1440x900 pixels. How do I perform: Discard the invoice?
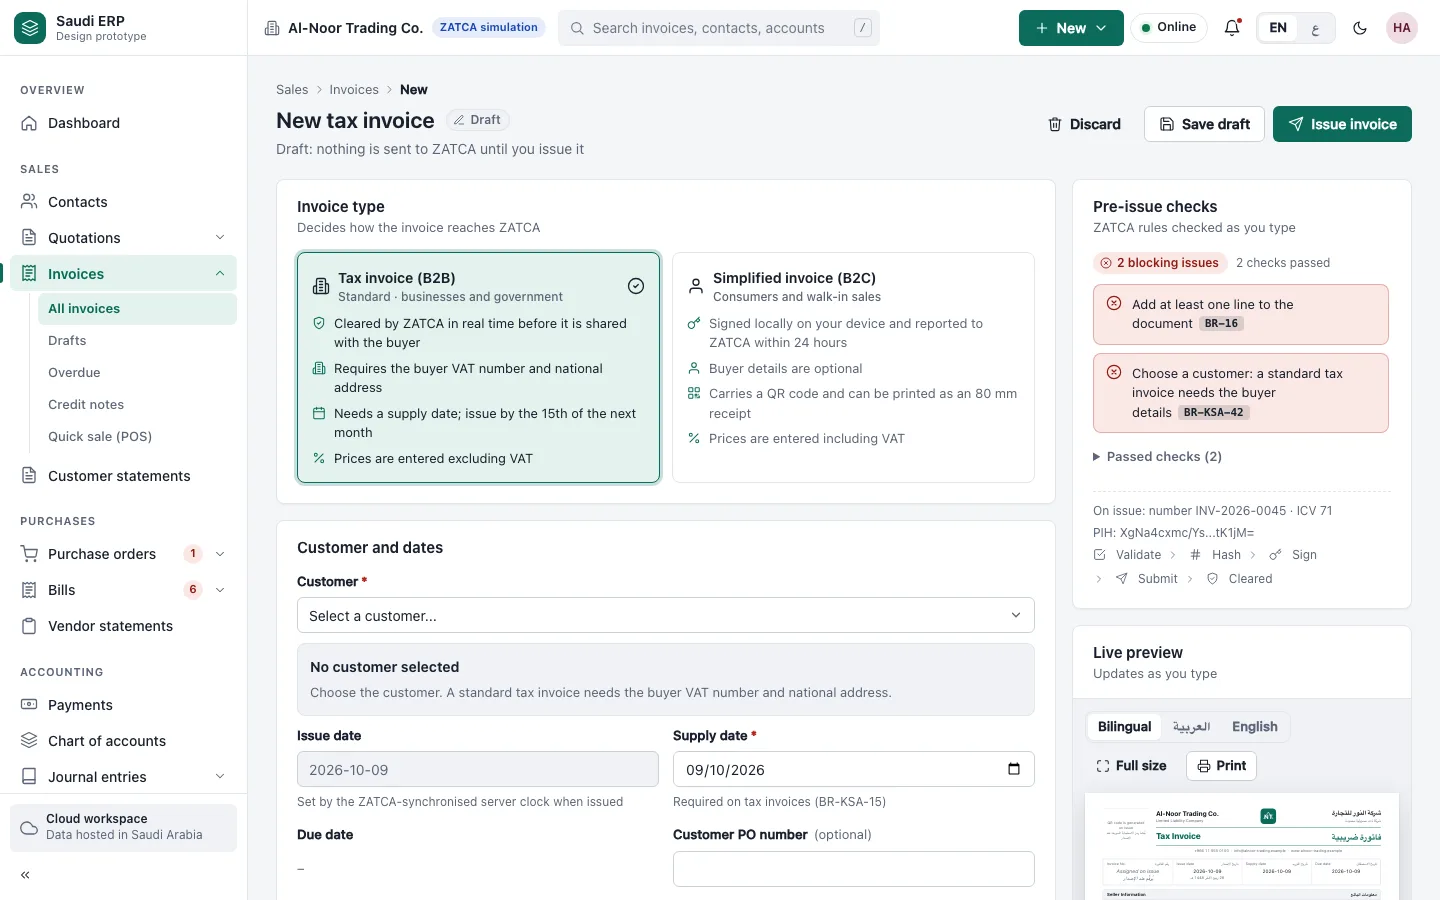pos(1084,124)
